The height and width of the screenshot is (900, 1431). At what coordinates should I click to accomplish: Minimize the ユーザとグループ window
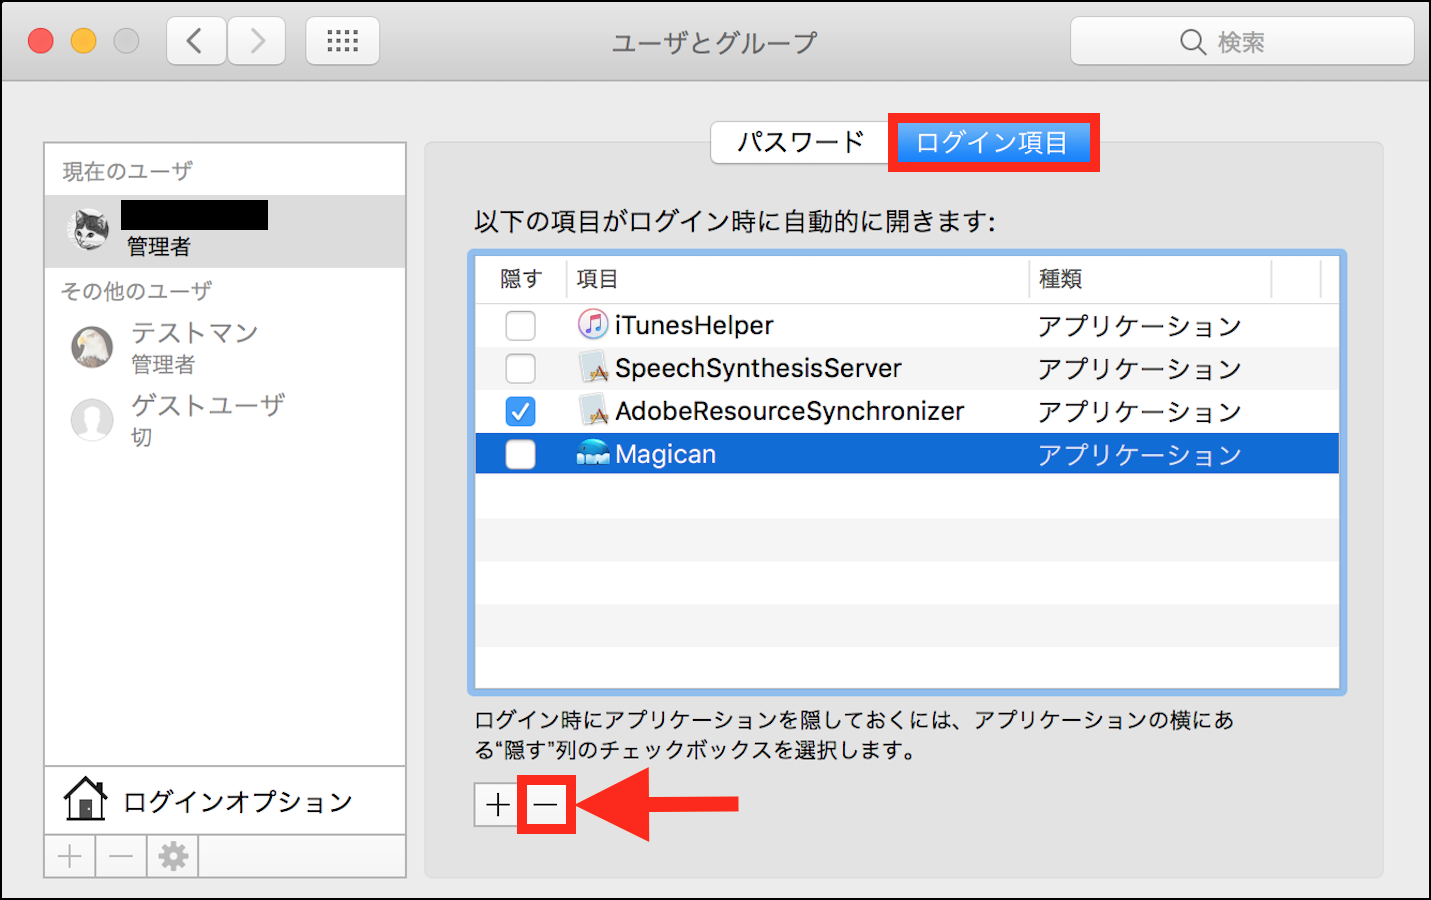pyautogui.click(x=84, y=41)
